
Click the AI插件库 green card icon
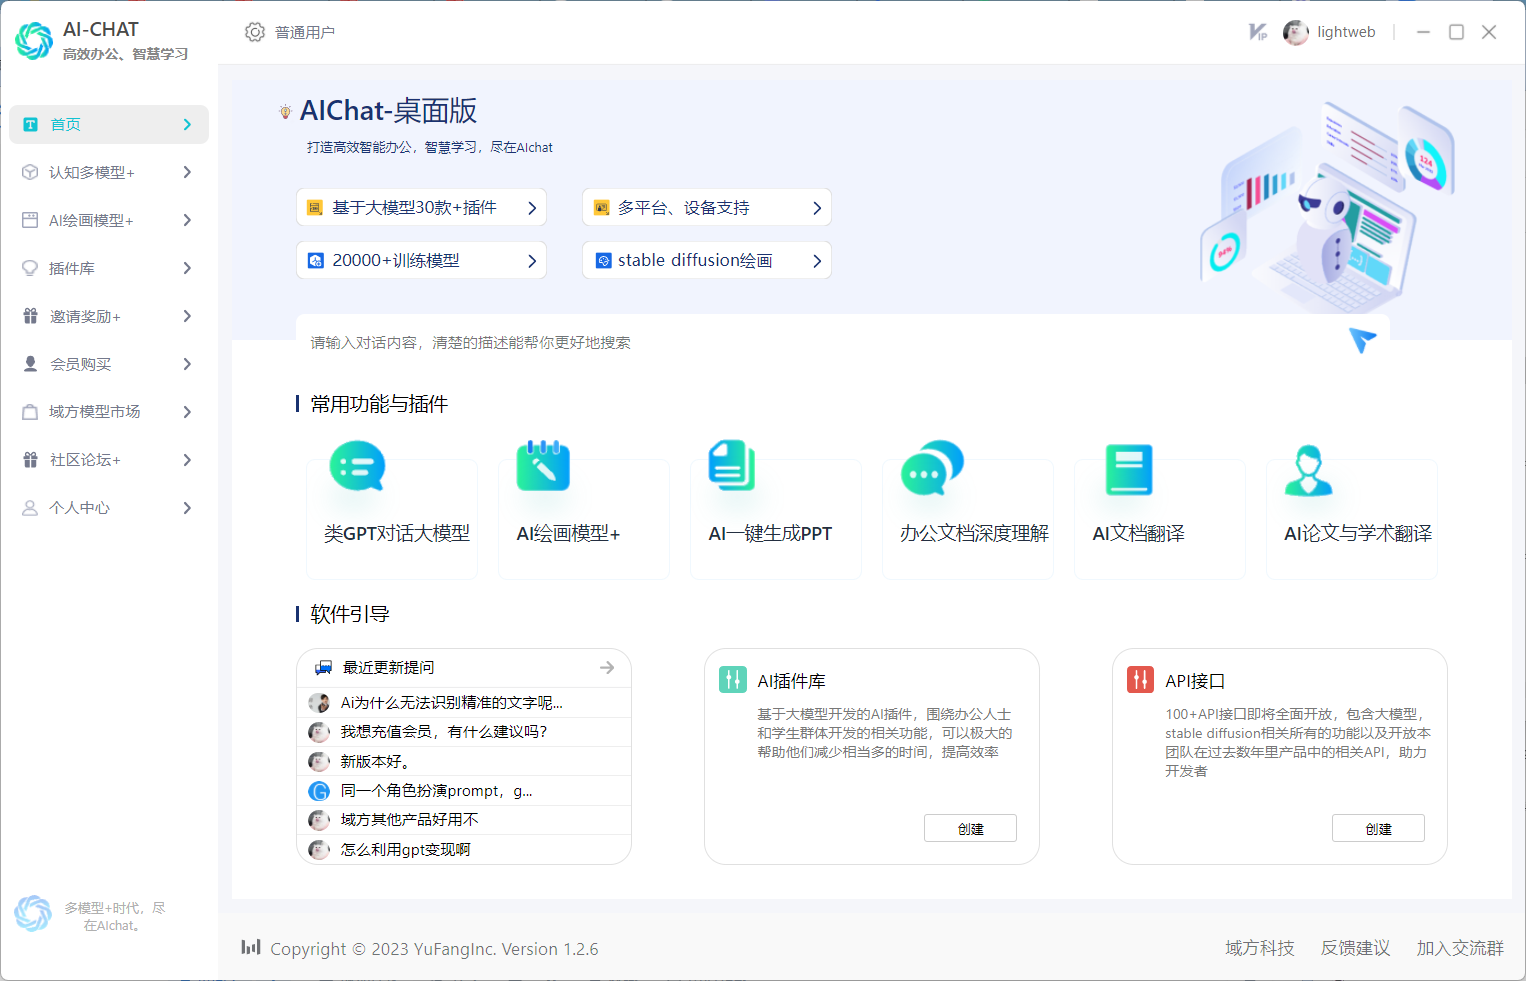click(x=733, y=680)
